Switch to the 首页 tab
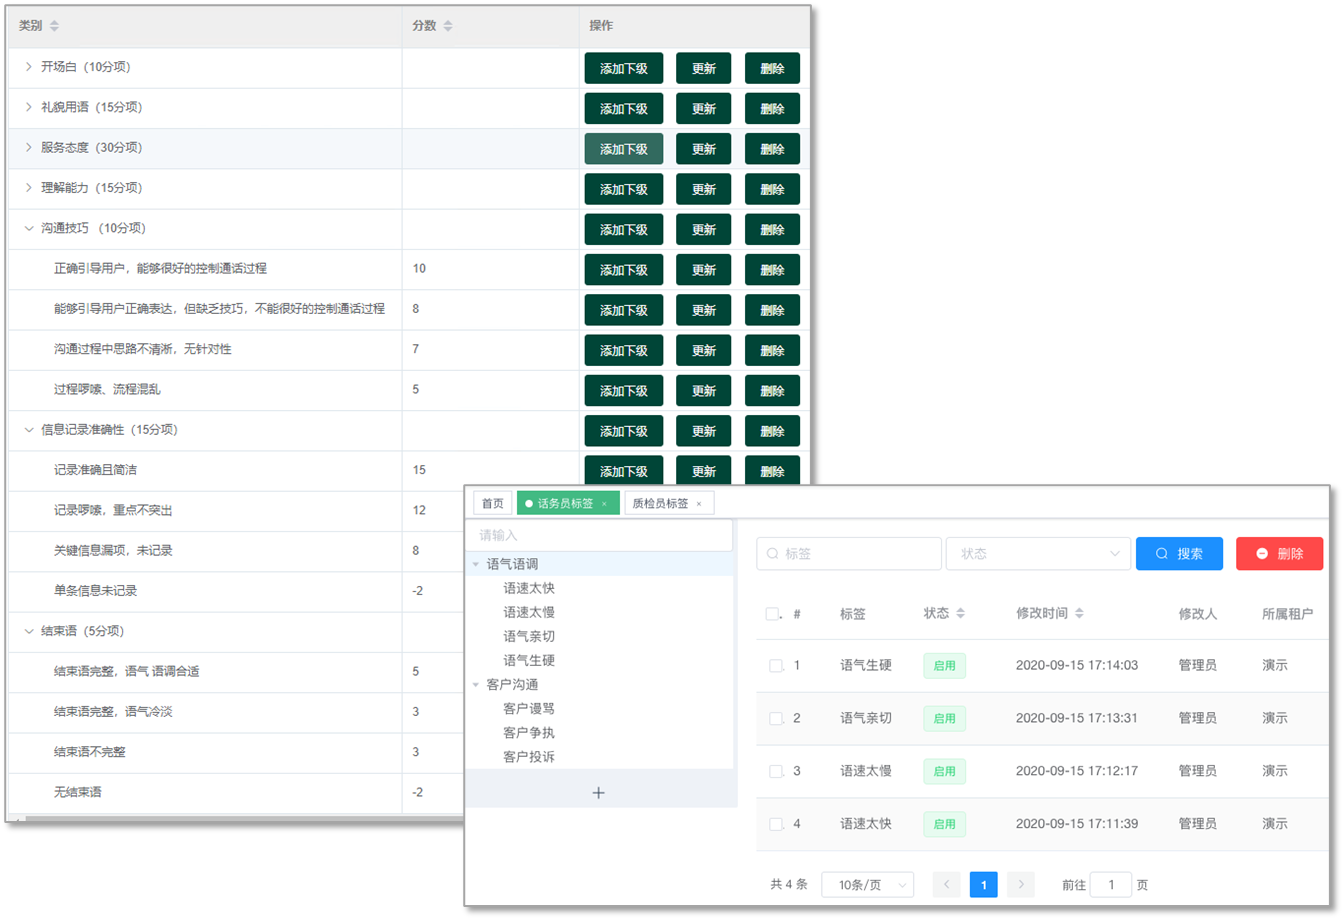 tap(492, 503)
